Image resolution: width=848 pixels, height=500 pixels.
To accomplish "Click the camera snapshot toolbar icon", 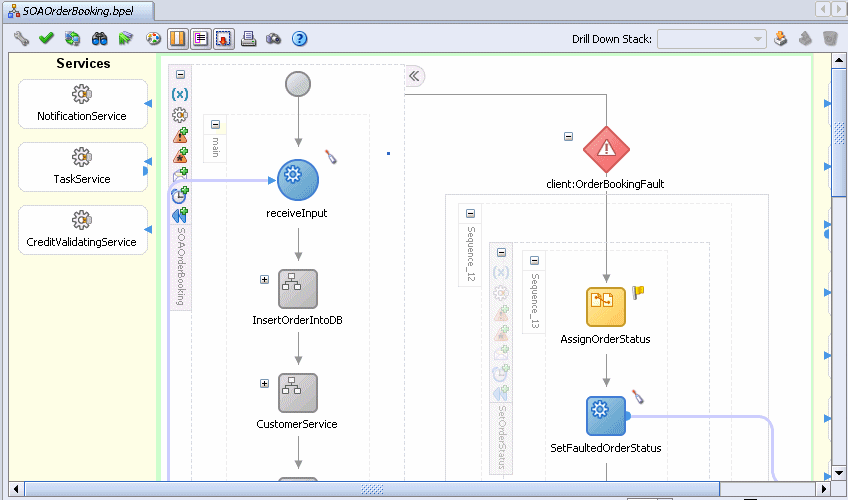I will pos(274,38).
